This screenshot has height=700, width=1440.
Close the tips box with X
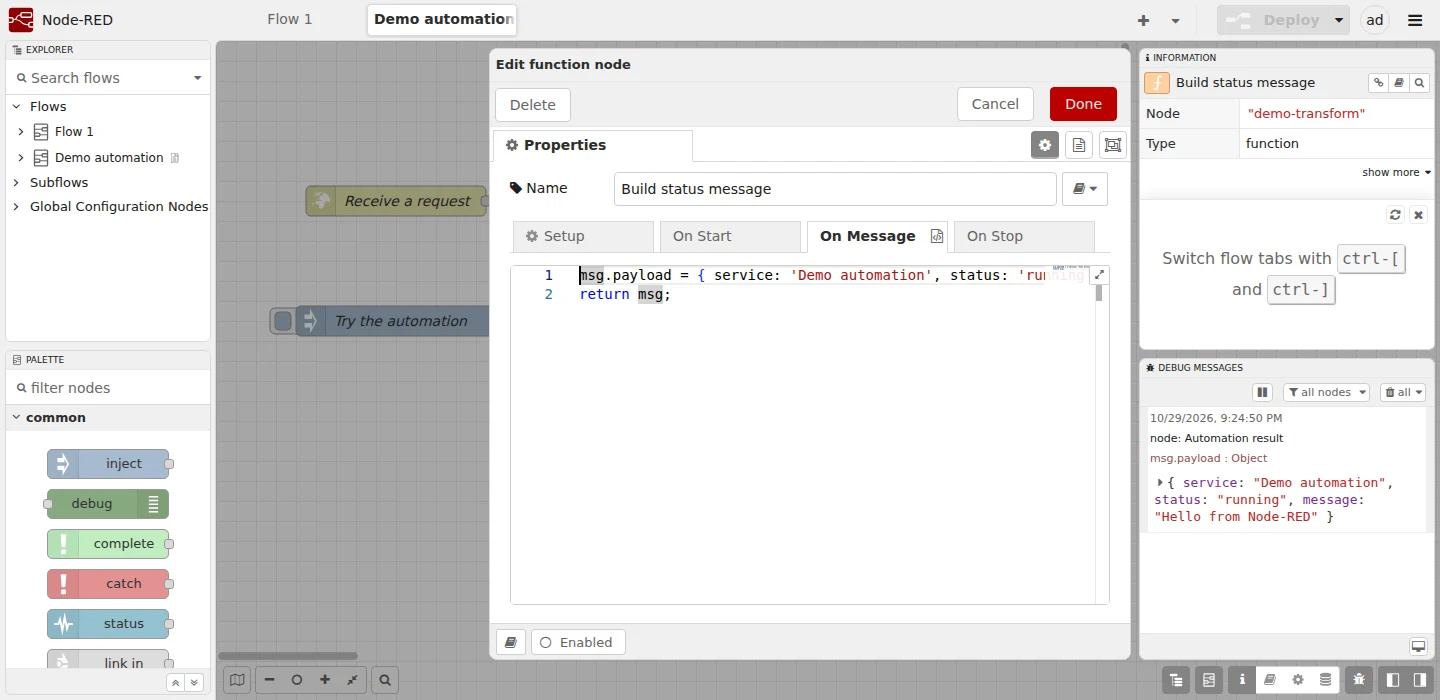click(x=1418, y=215)
